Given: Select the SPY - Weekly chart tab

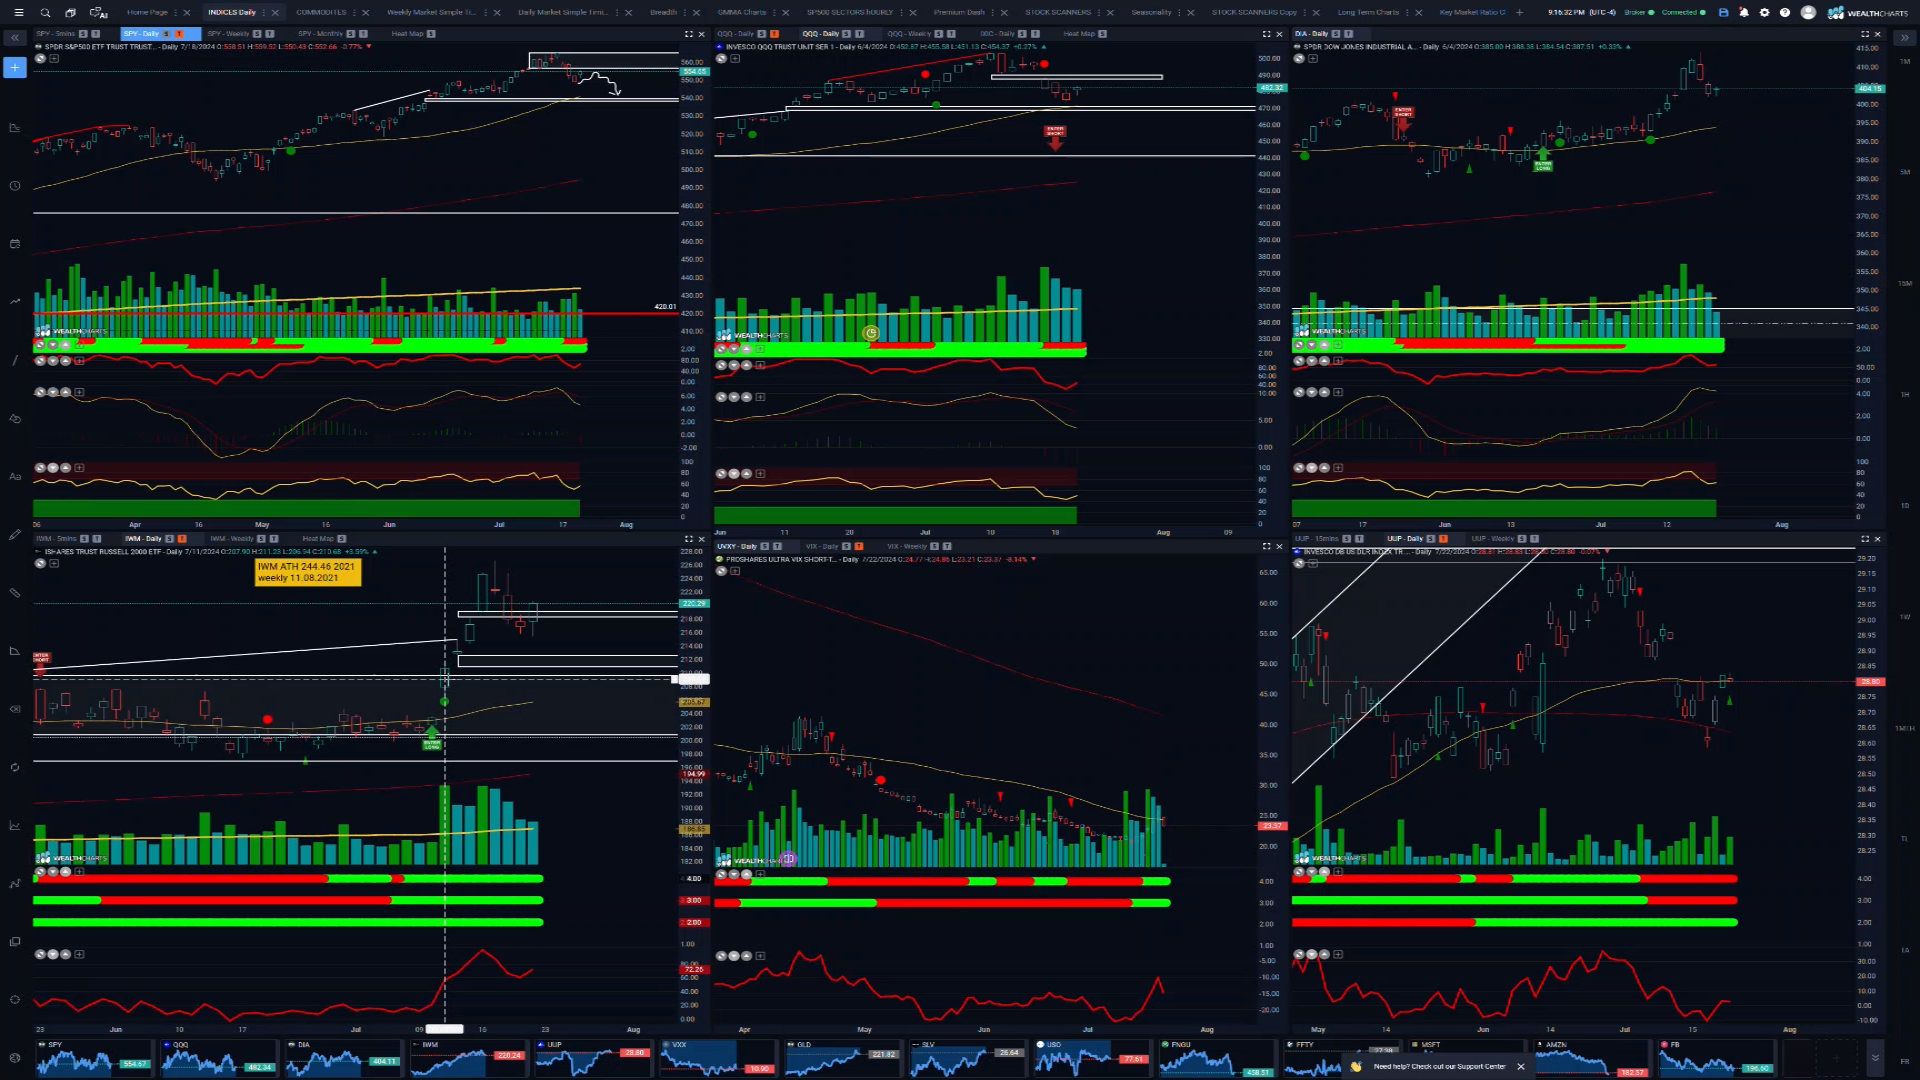Looking at the screenshot, I should (x=228, y=34).
